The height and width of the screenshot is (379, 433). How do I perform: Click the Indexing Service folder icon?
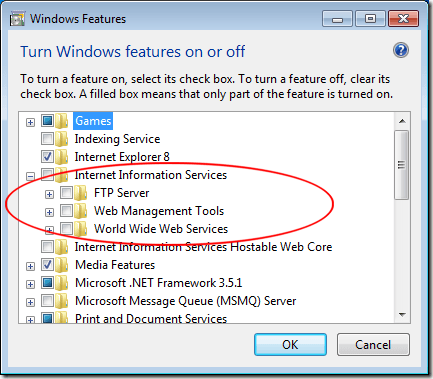(62, 139)
